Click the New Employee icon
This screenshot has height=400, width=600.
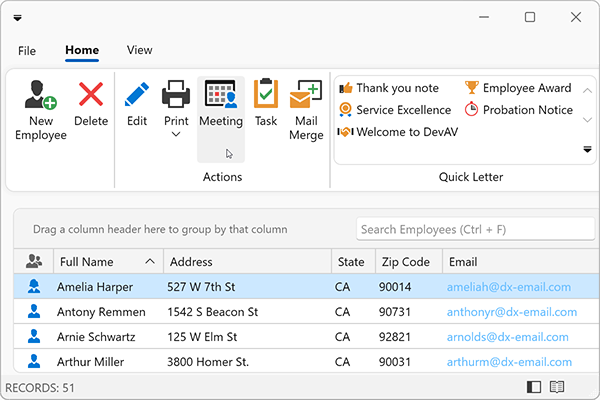click(40, 95)
